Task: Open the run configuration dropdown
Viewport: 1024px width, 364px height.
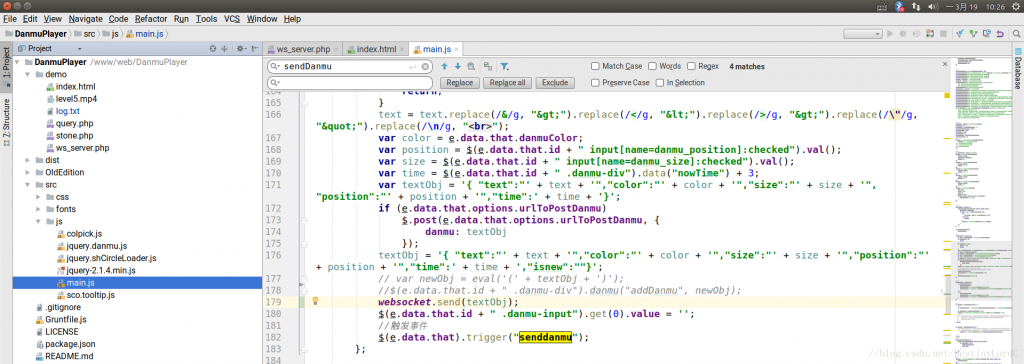Action: (x=862, y=33)
